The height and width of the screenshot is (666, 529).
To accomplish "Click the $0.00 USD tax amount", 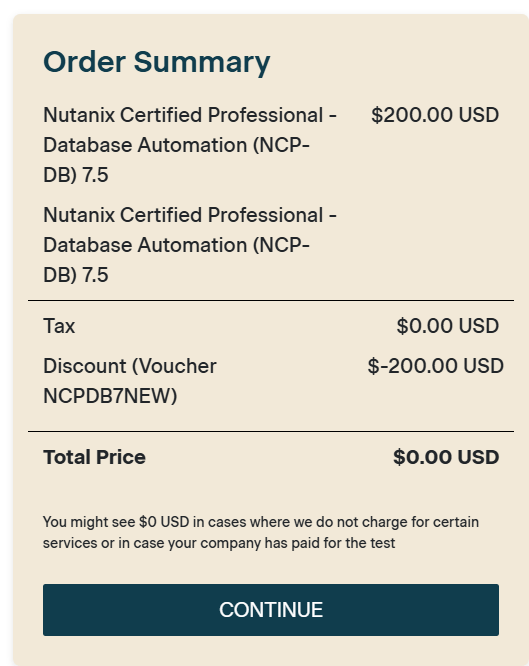I will pos(447,326).
